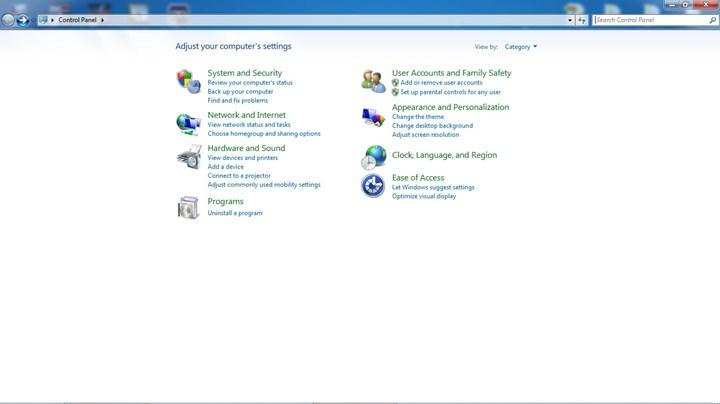Click the Back navigation arrow button
Image resolution: width=720 pixels, height=404 pixels.
pos(9,20)
